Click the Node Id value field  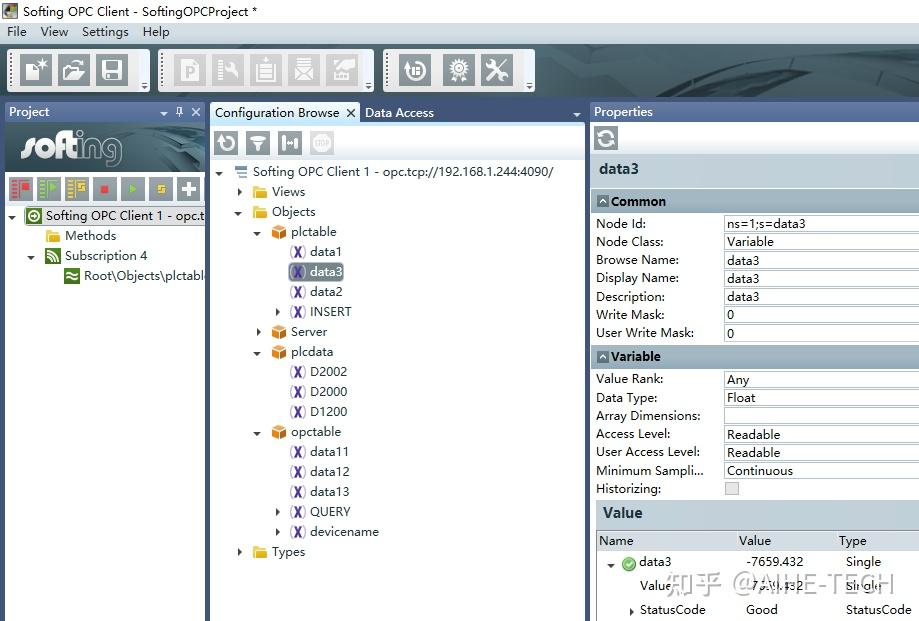click(822, 224)
